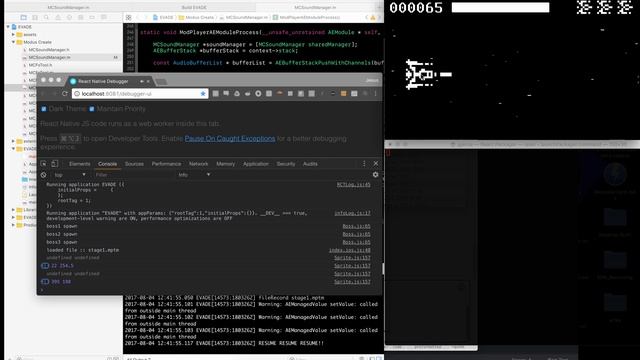Select the Console tab in DevTools
This screenshot has height=360, width=640.
pos(107,164)
